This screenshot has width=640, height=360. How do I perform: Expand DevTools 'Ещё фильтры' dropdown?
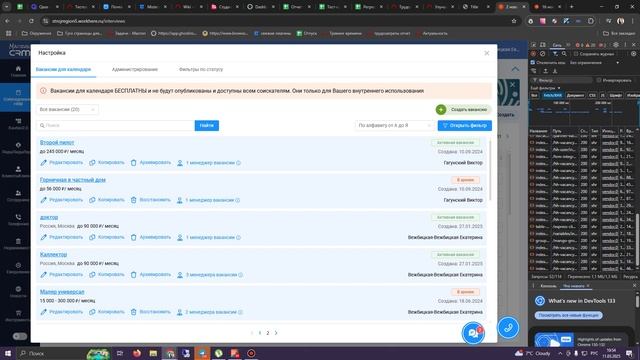pos(545,88)
